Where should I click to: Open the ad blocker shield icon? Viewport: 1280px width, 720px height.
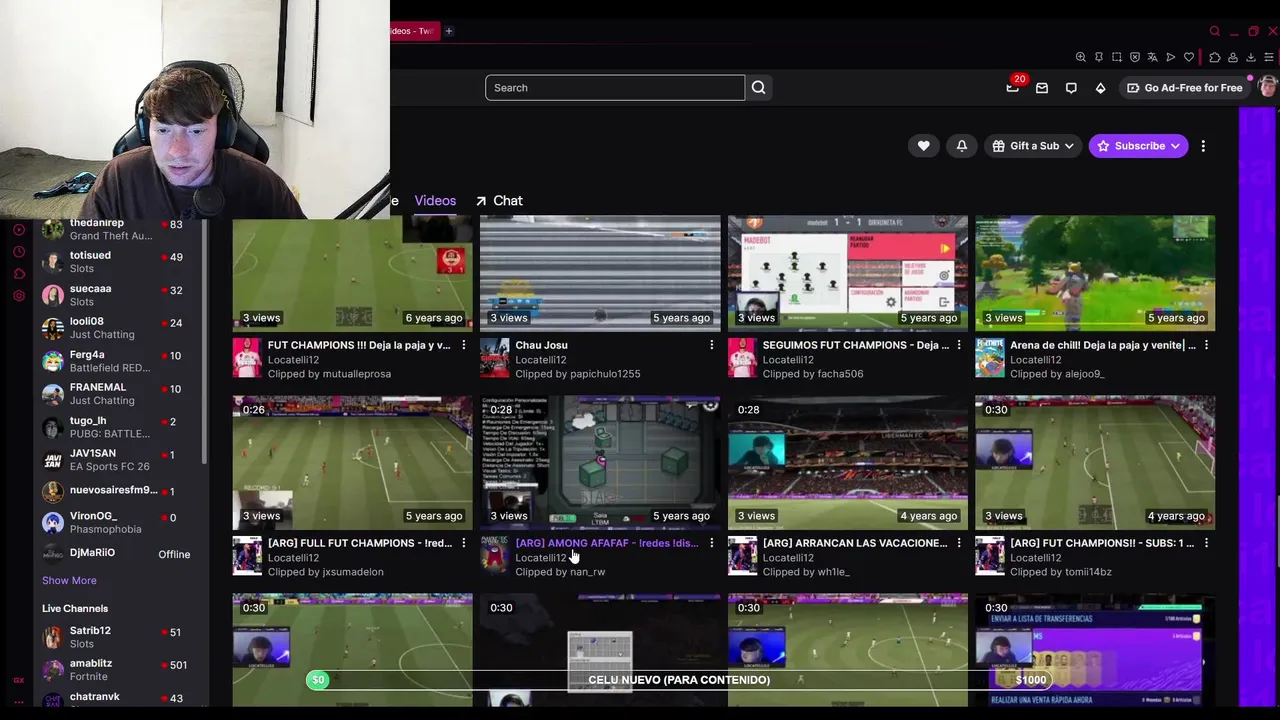[x=1135, y=57]
